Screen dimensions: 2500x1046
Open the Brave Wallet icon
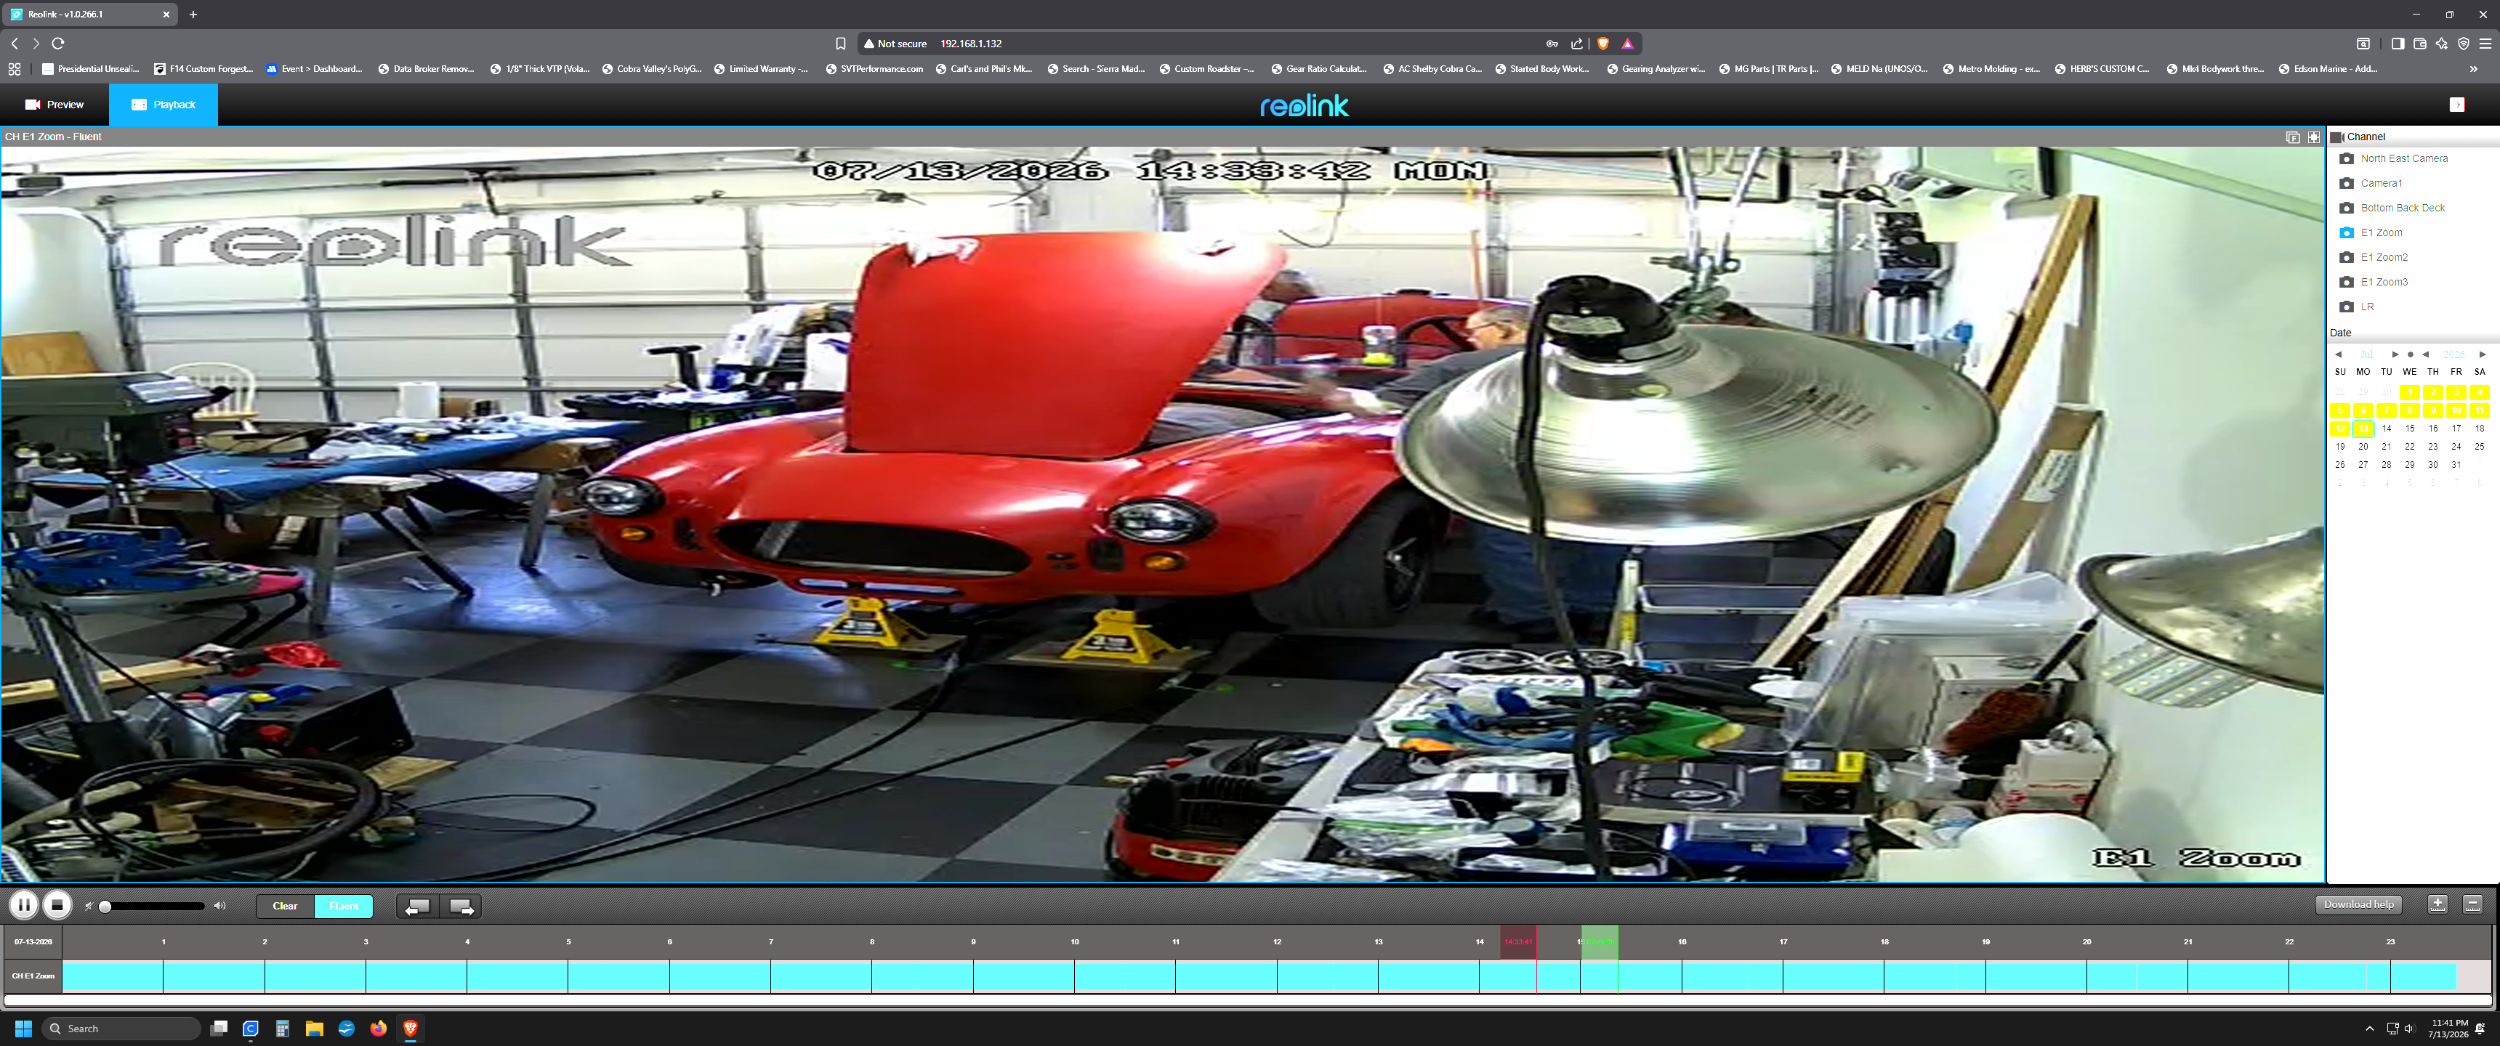point(2420,43)
